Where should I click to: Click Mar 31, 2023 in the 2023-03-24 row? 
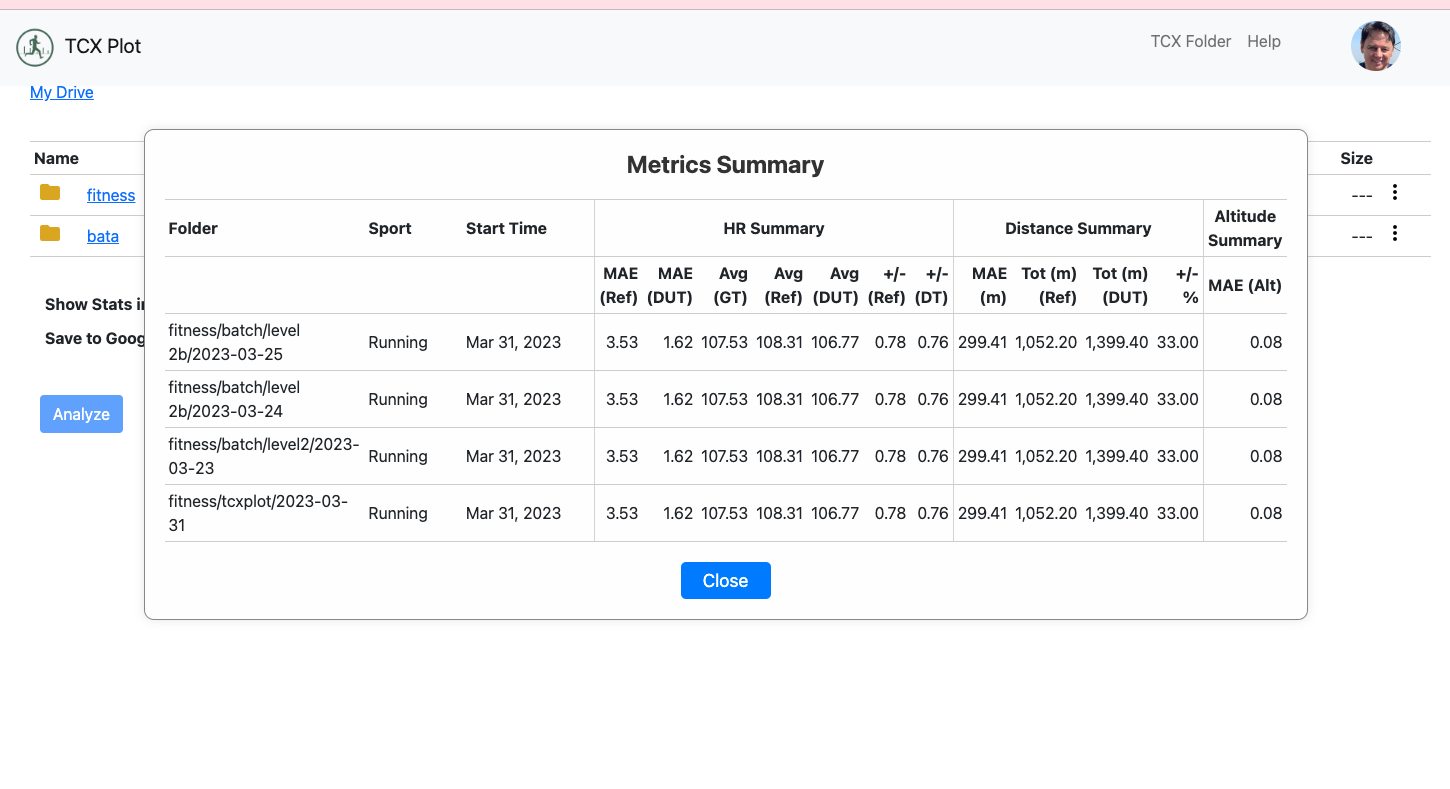(x=514, y=399)
